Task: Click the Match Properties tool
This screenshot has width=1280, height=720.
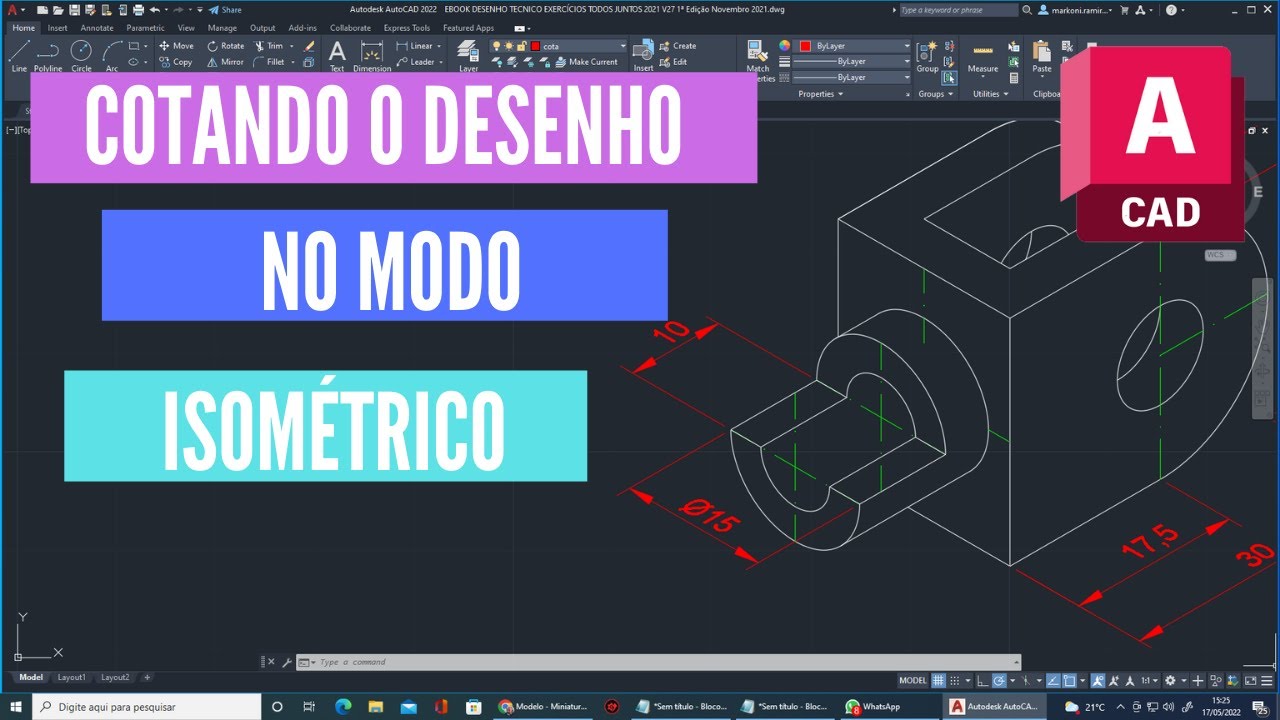Action: [x=758, y=60]
